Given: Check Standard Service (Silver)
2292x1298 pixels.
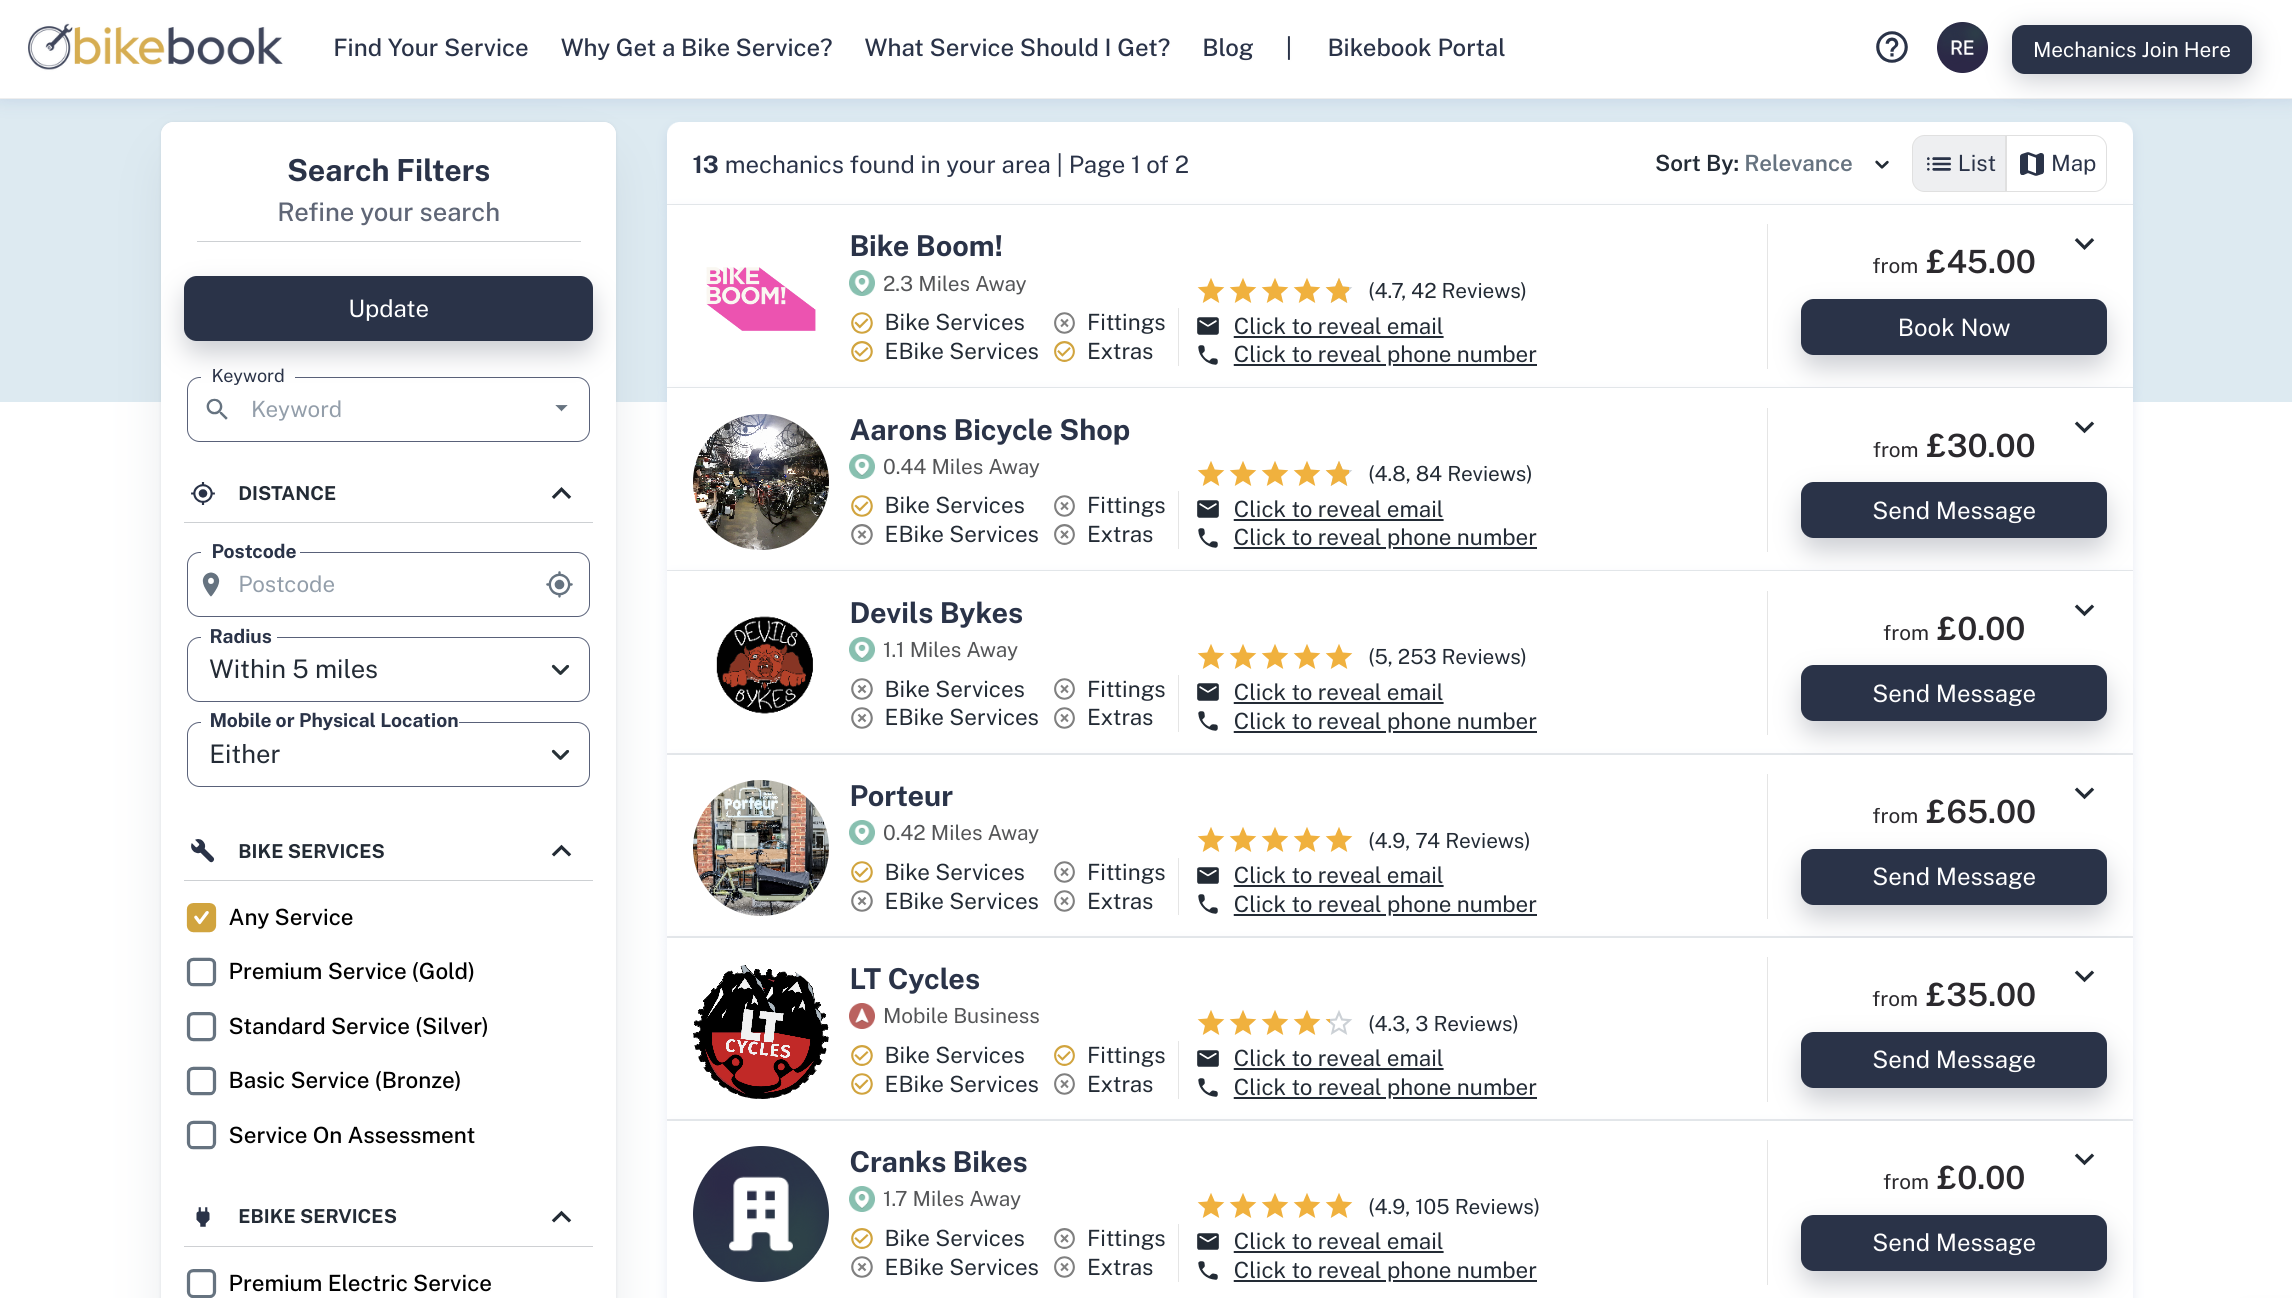Looking at the screenshot, I should coord(201,1026).
